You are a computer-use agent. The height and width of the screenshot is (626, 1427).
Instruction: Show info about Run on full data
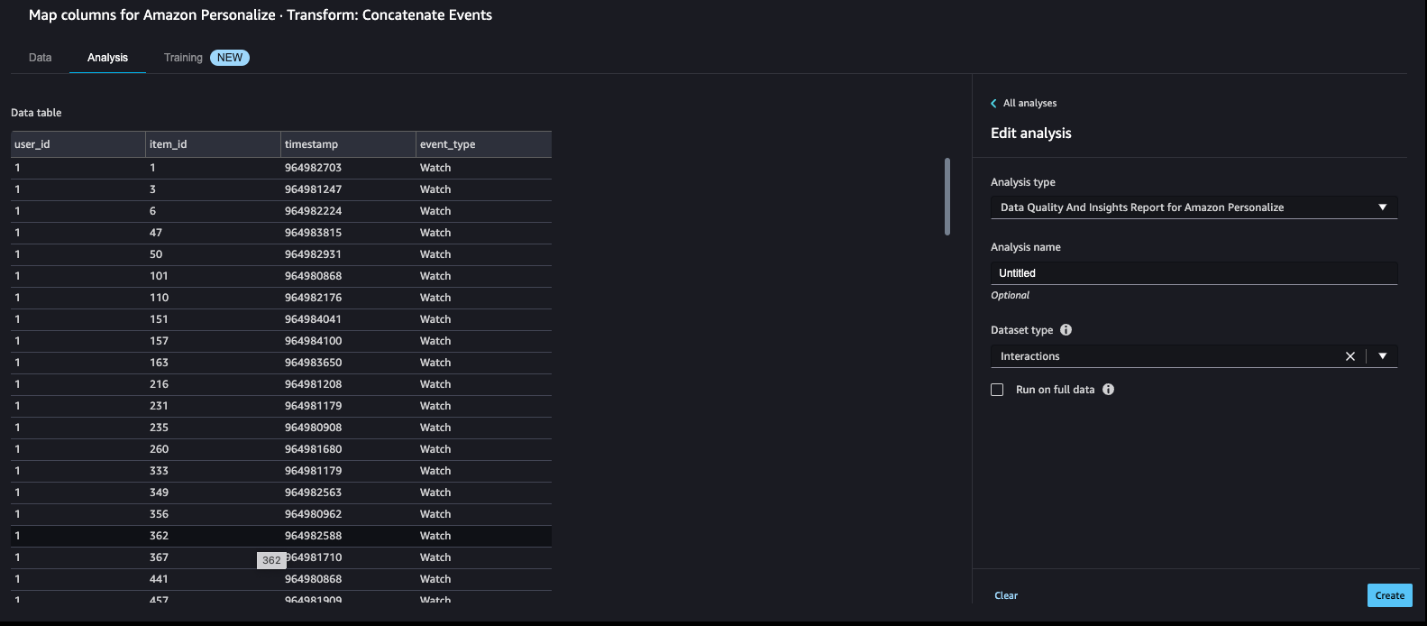tap(1108, 389)
